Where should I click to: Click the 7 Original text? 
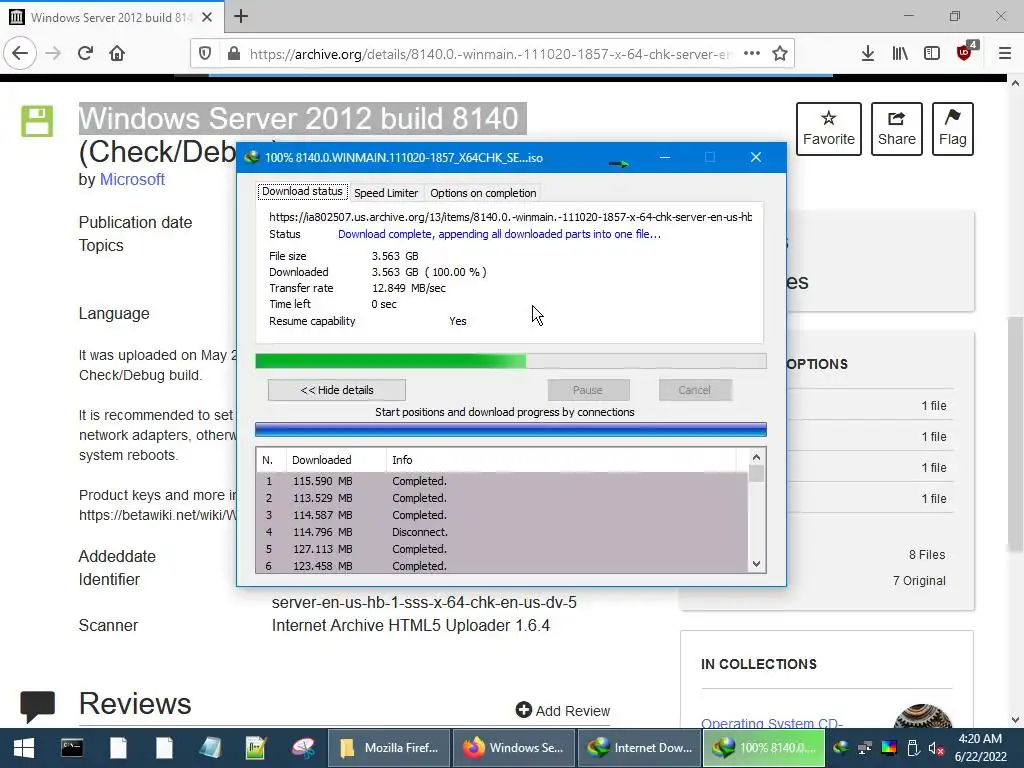(x=919, y=581)
